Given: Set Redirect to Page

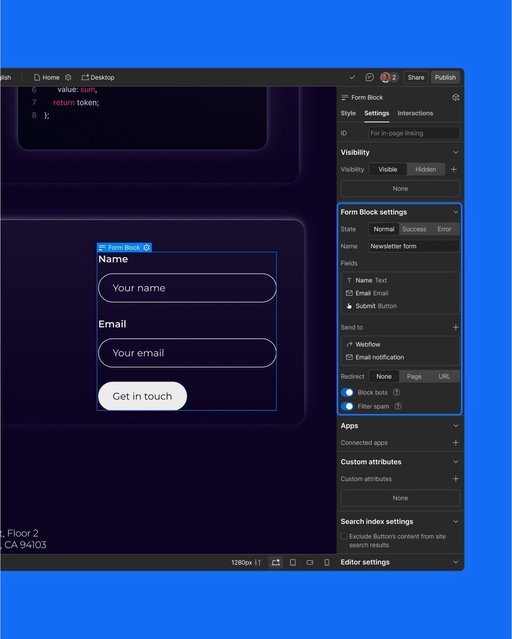Looking at the screenshot, I should (x=414, y=377).
